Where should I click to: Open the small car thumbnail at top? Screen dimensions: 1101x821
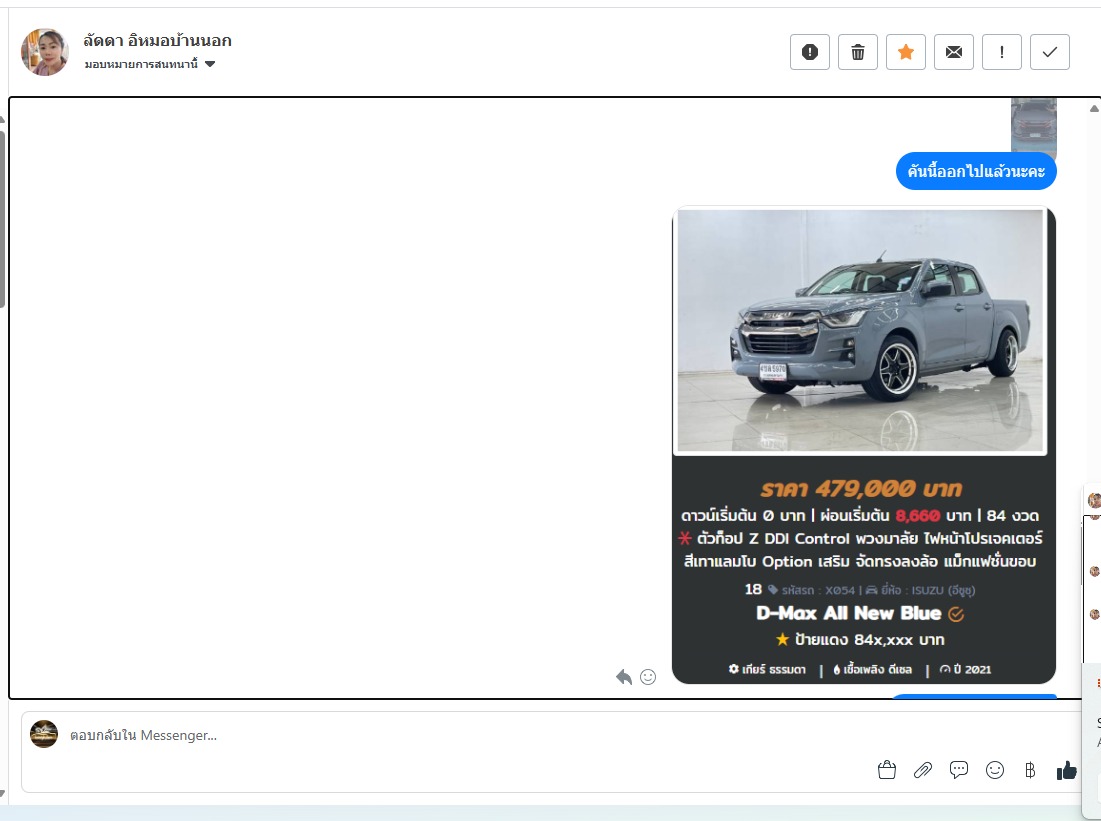[x=1034, y=125]
